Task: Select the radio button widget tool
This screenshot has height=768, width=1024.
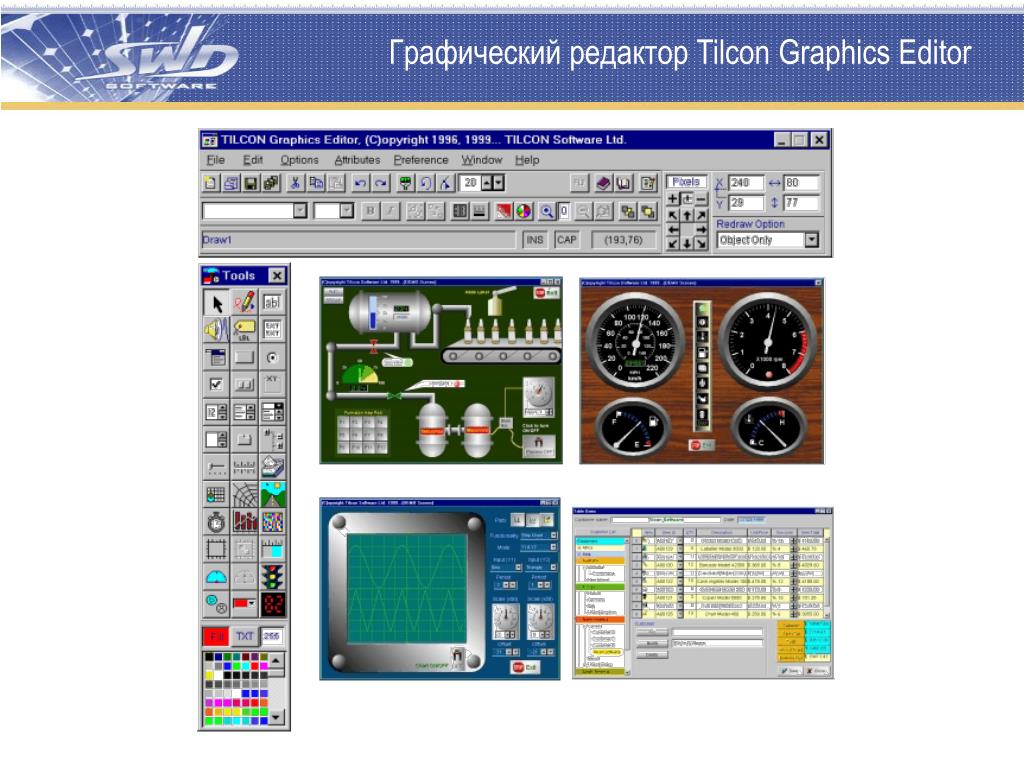Action: [x=272, y=357]
